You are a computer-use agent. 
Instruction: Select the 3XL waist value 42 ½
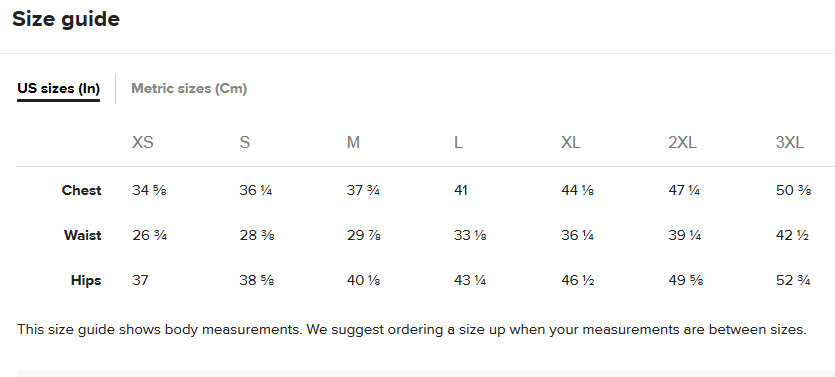792,235
